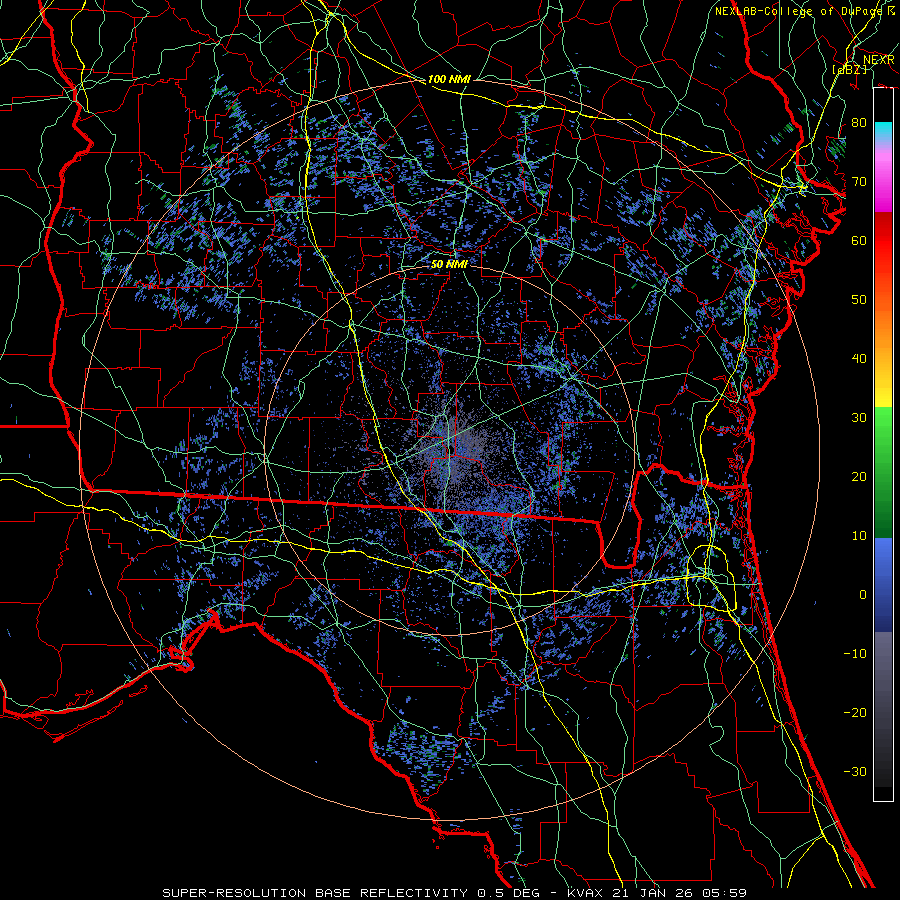
Task: Click the 05:59 timestamp in the caption
Action: point(724,893)
